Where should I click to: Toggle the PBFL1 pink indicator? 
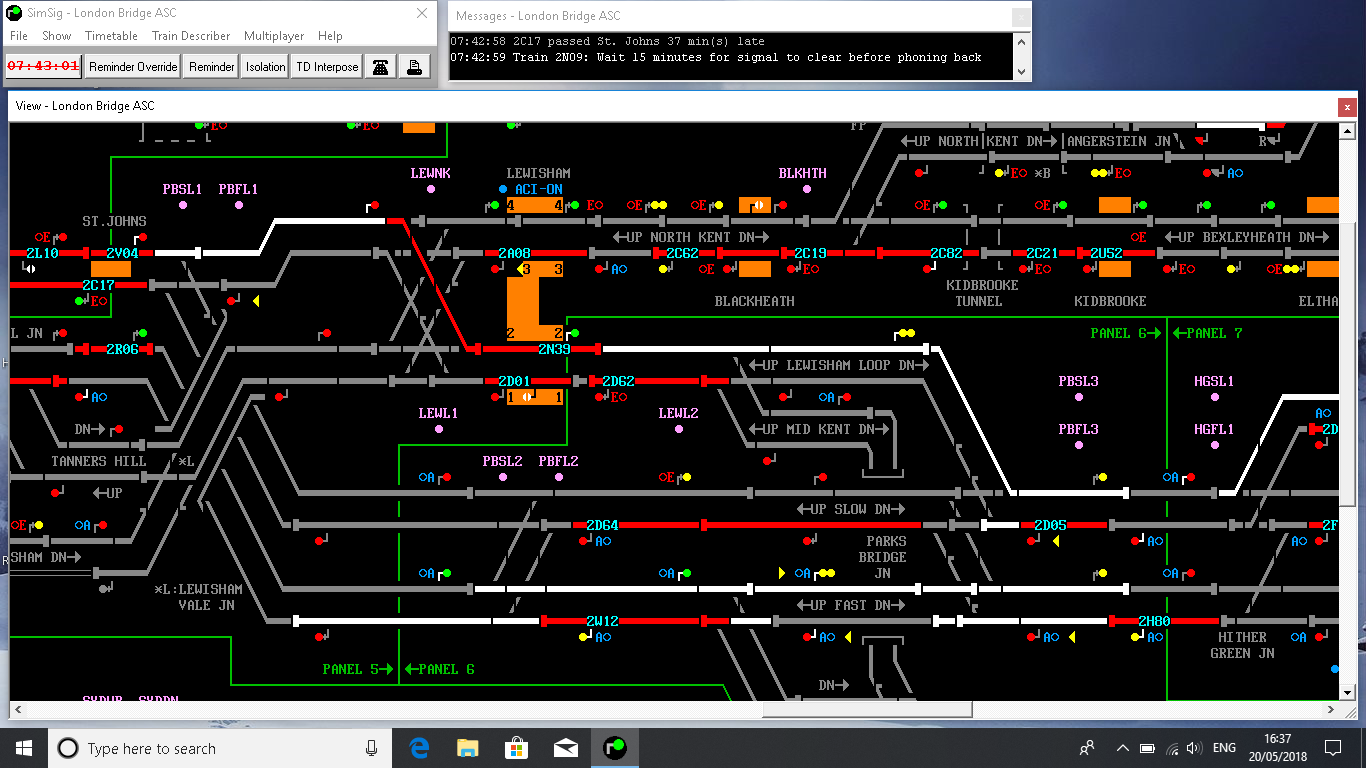(239, 205)
